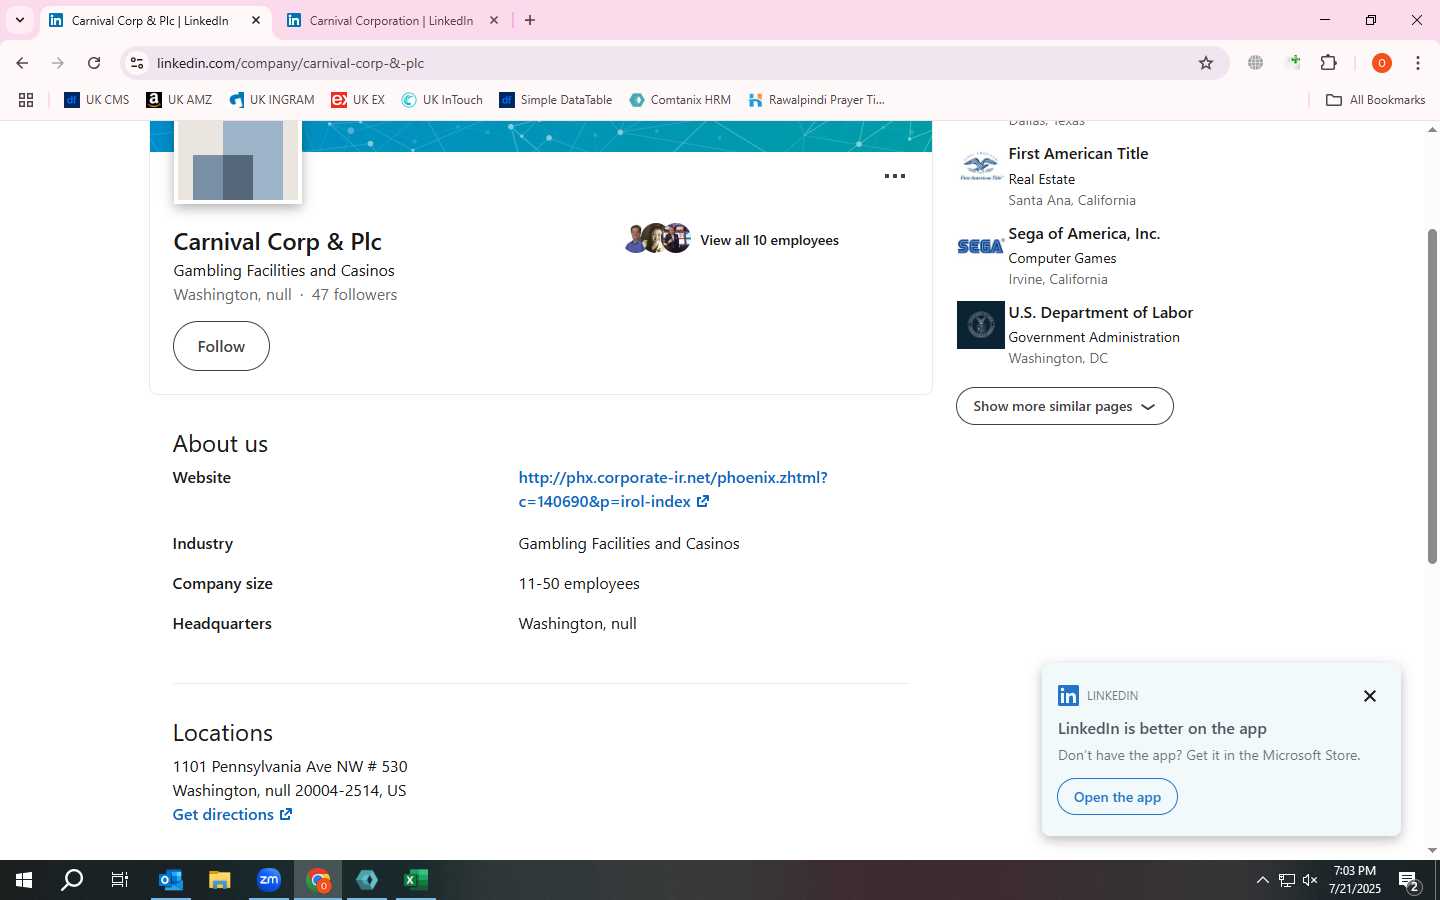This screenshot has height=900, width=1440.
Task: Open U.S. Department of Labor page
Action: pos(1100,312)
